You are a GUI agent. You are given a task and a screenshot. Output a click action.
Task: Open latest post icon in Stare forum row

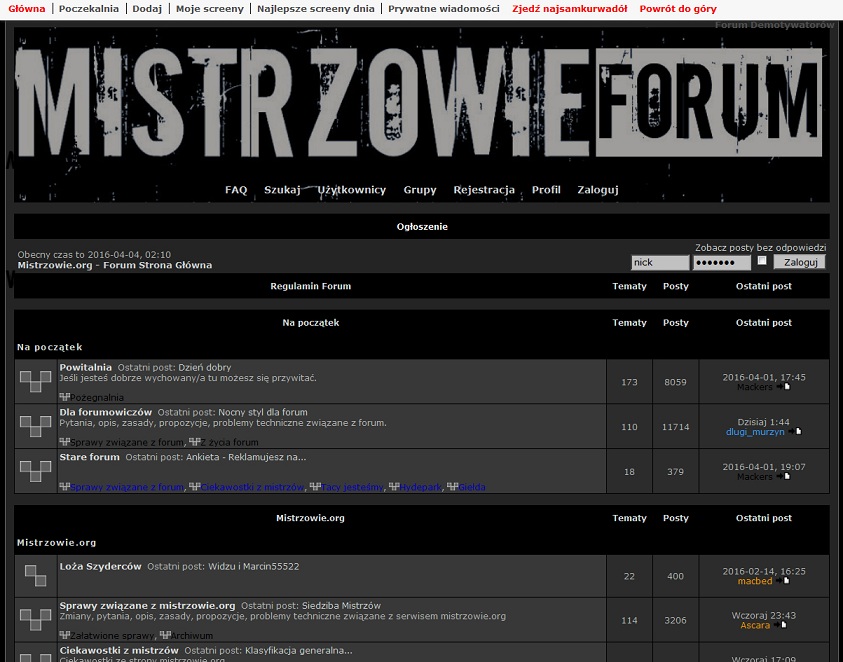pyautogui.click(x=783, y=476)
